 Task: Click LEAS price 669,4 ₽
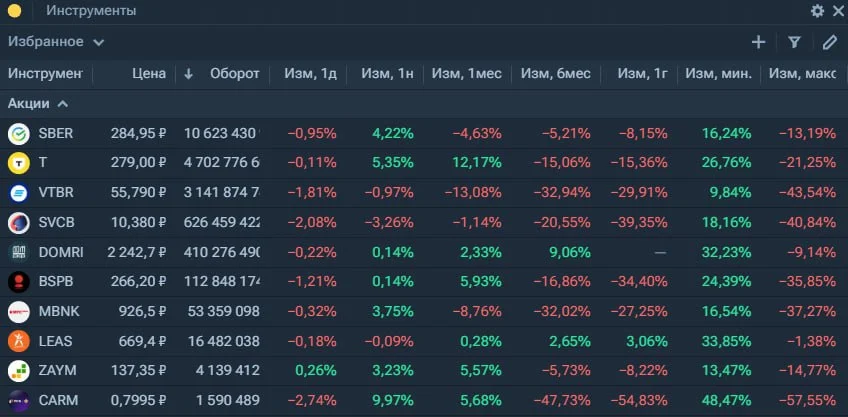(x=143, y=341)
